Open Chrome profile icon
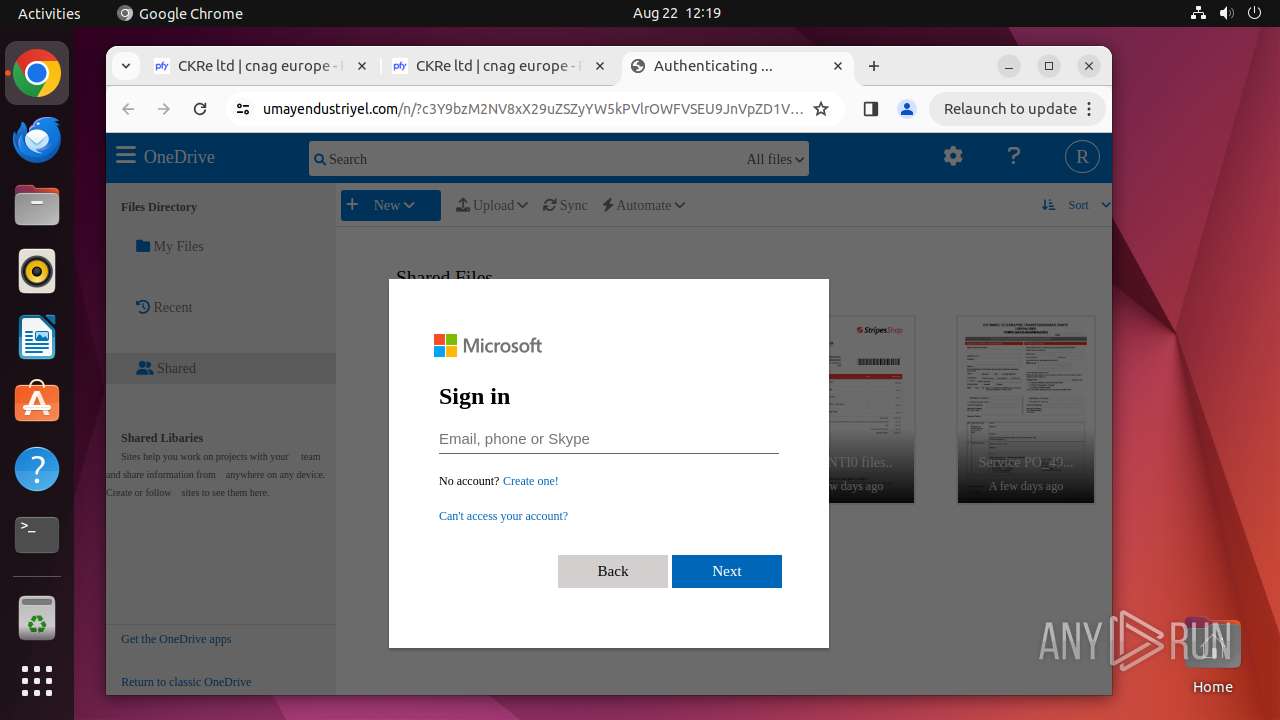Screen dimensions: 1280x720 pyautogui.click(x=906, y=109)
